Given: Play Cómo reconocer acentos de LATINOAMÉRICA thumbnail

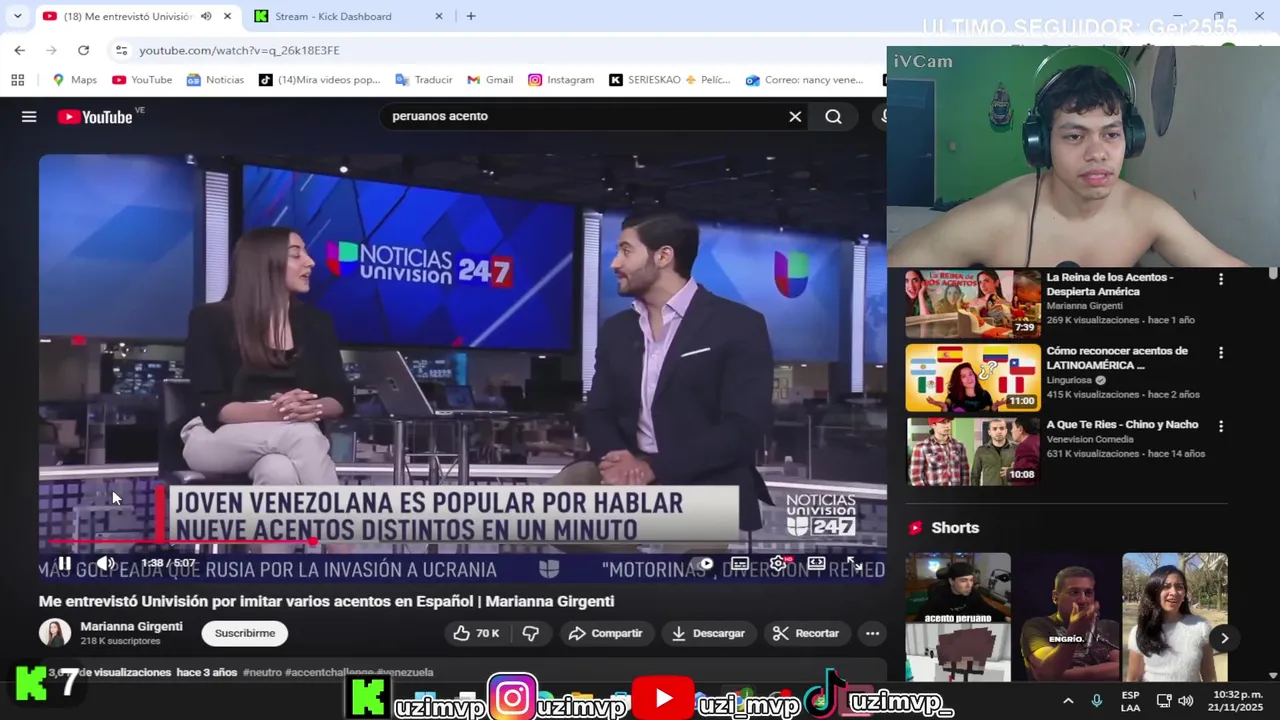Looking at the screenshot, I should (x=973, y=378).
